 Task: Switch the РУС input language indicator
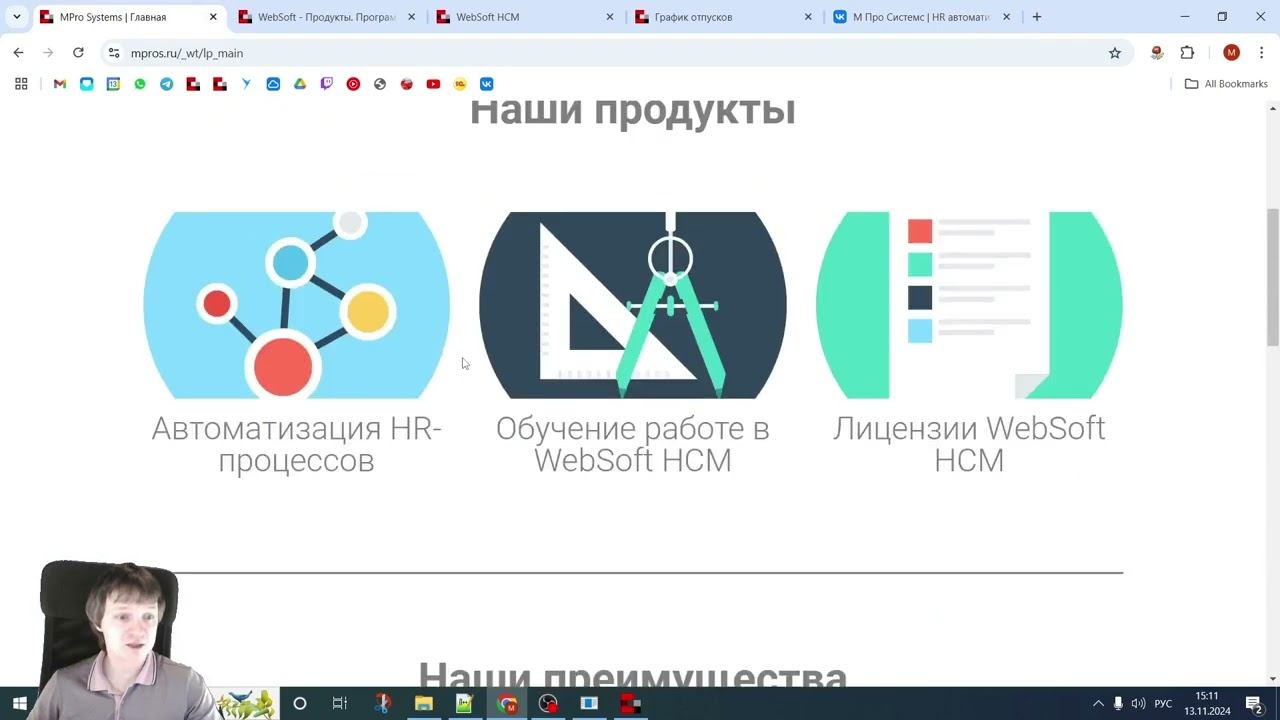[x=1163, y=703]
